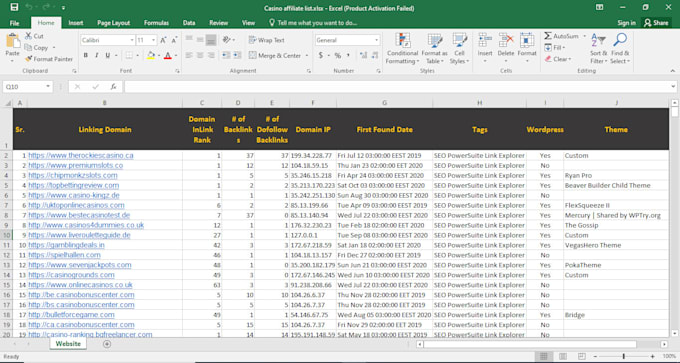Toggle Wrap Text

point(266,40)
